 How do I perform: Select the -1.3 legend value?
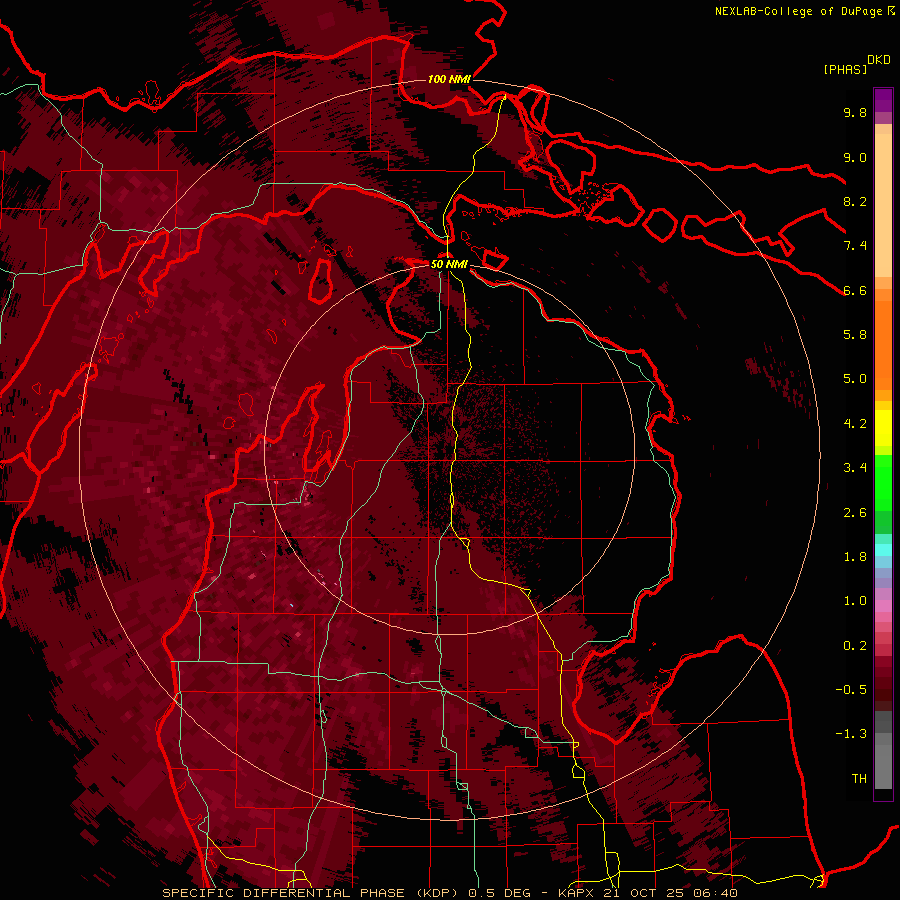coord(851,734)
